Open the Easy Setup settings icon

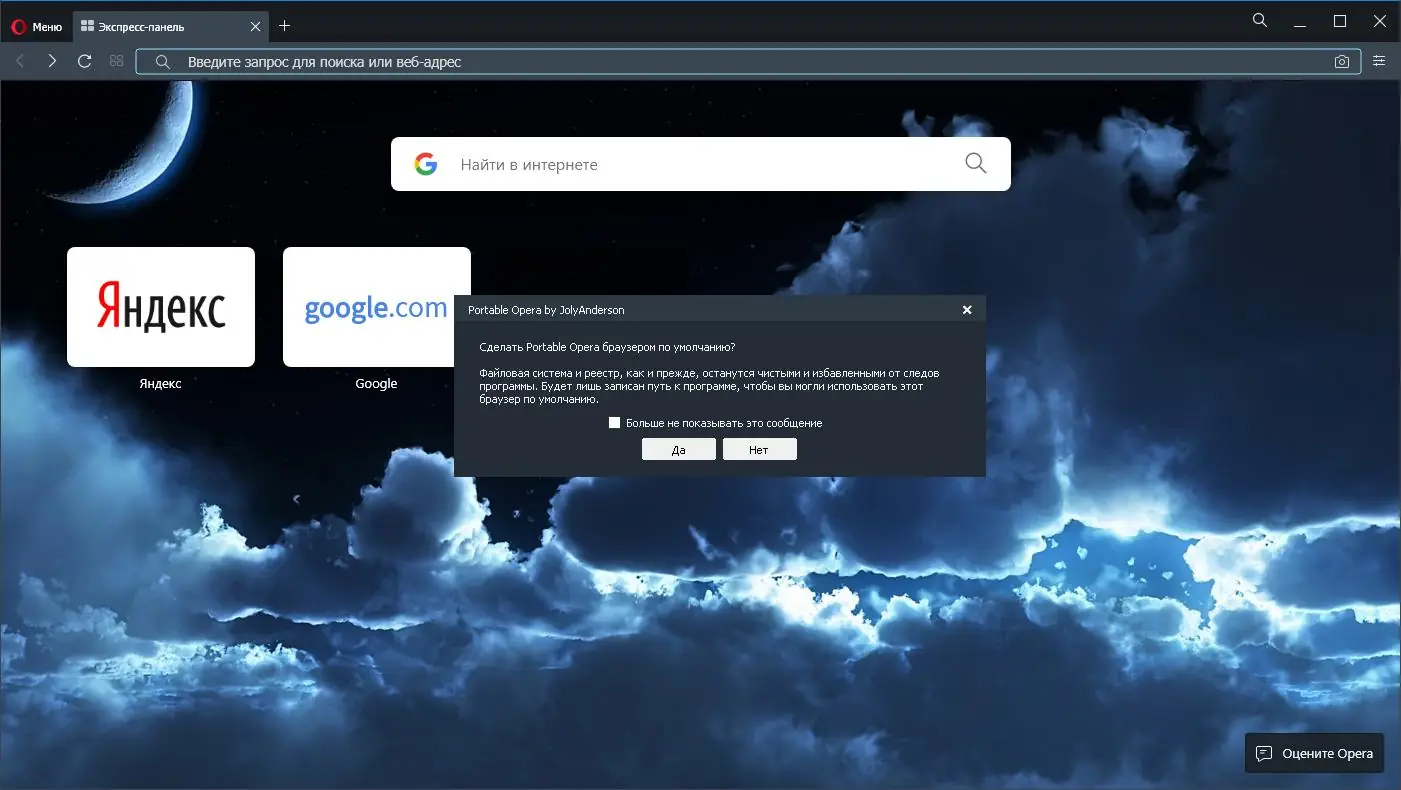[1379, 61]
